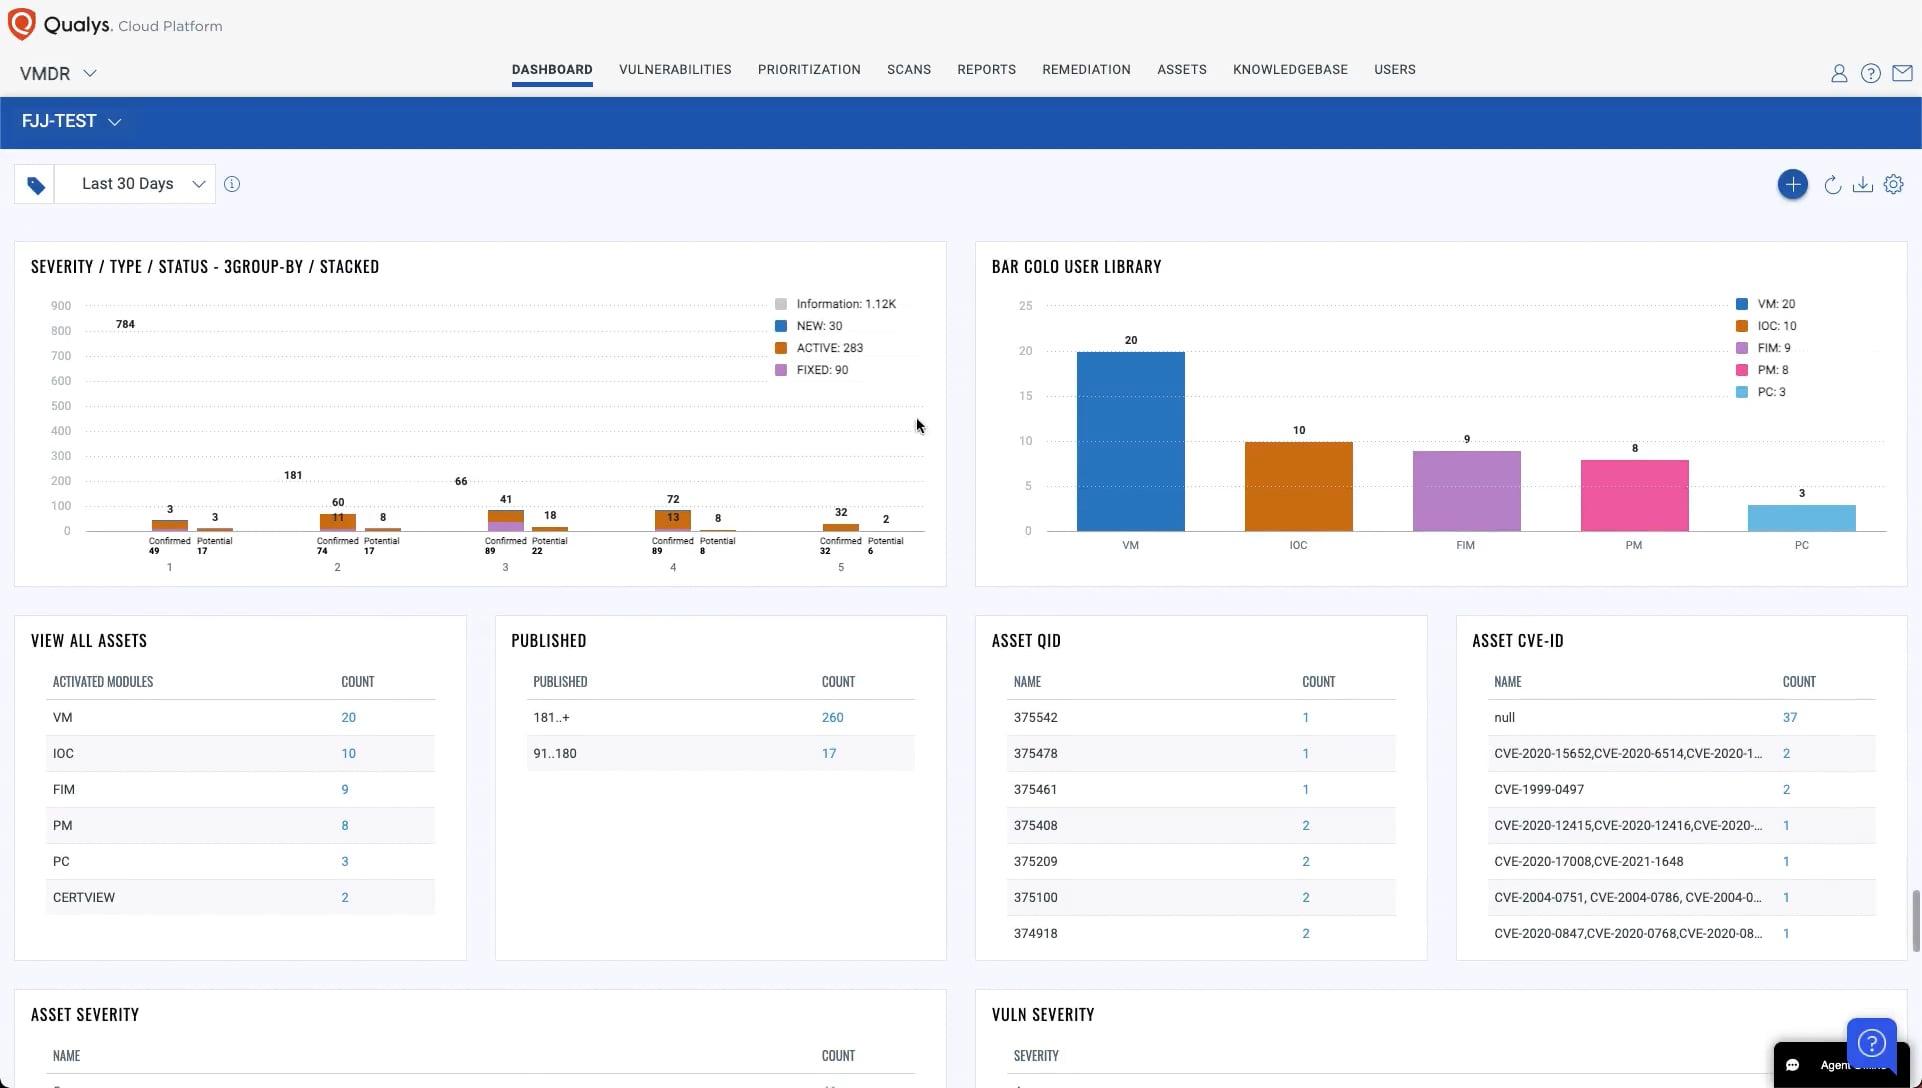
Task: Select the QID 375542 row name
Action: (x=1035, y=718)
